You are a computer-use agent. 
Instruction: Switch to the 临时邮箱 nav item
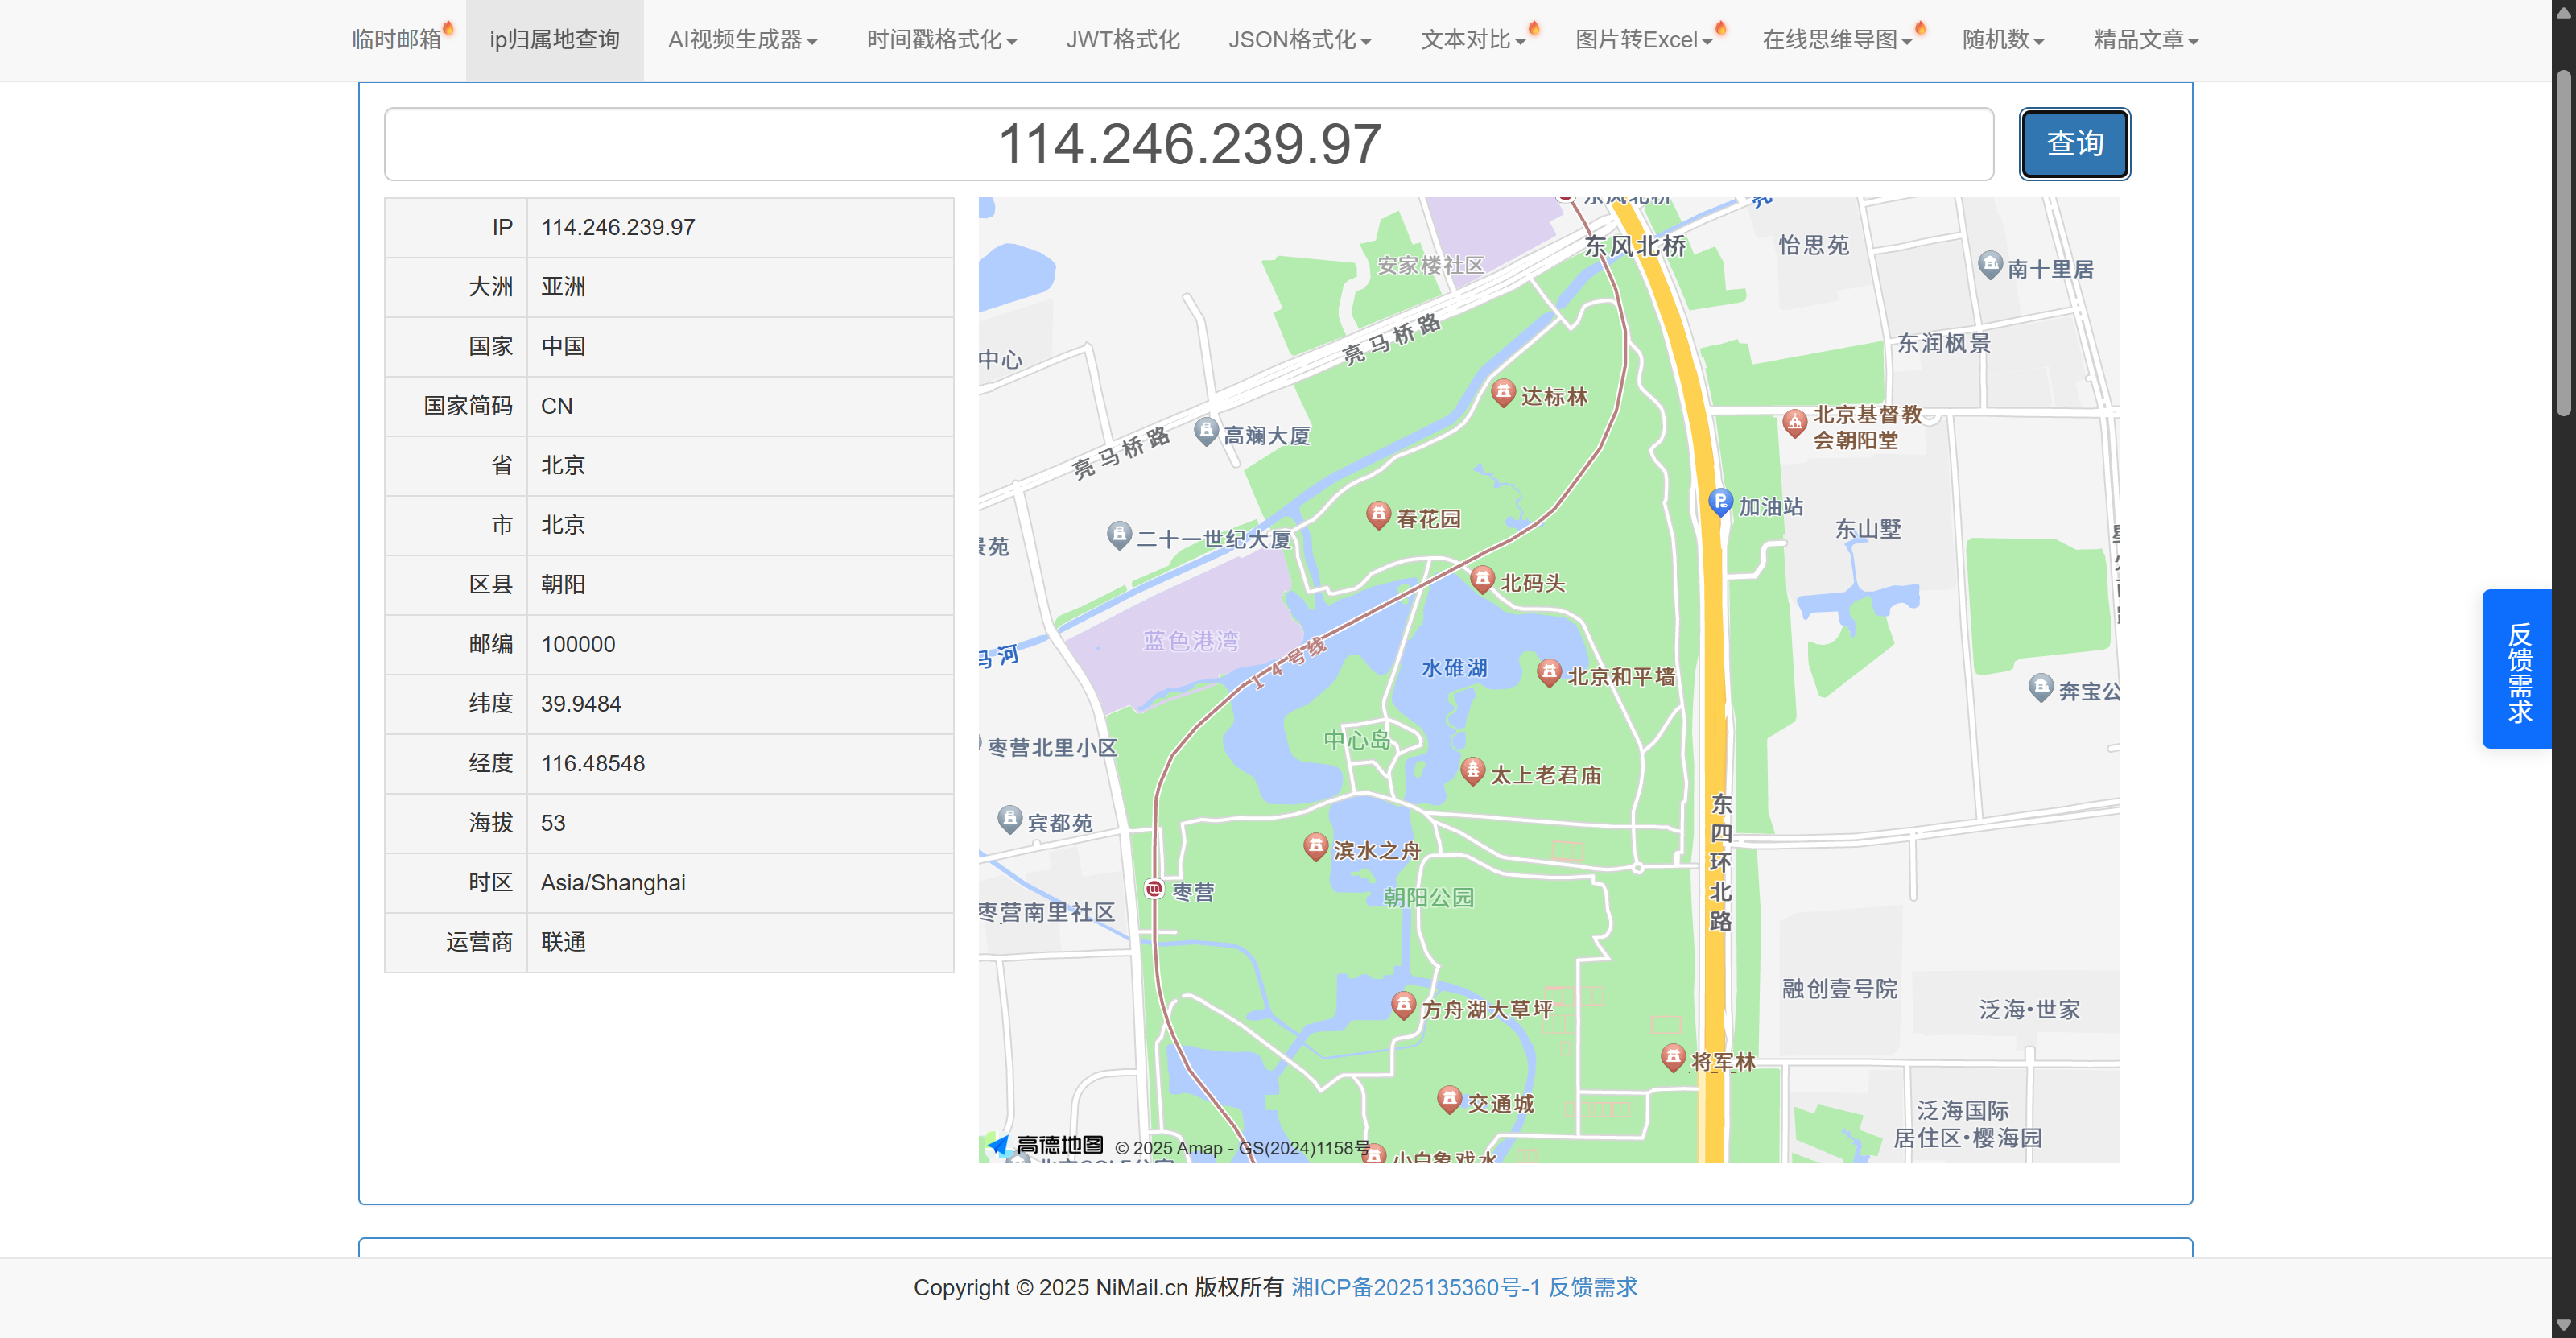click(x=397, y=40)
